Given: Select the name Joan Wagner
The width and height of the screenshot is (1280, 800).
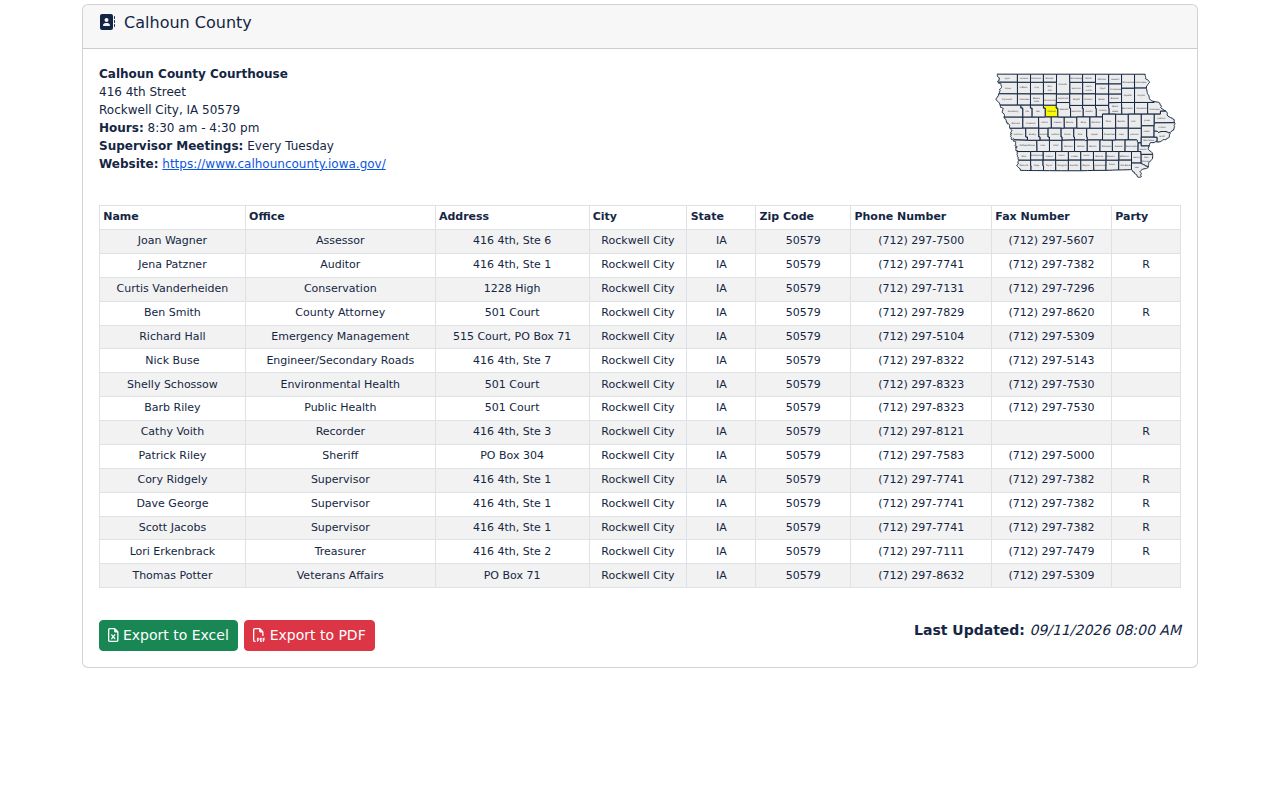Looking at the screenshot, I should [x=172, y=241].
